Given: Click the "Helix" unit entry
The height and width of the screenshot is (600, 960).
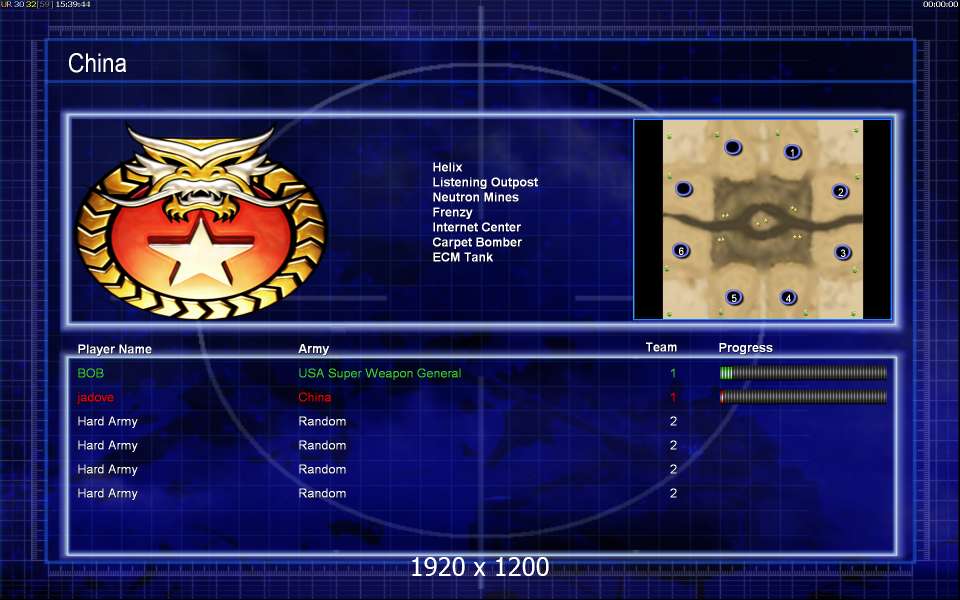Looking at the screenshot, I should (x=447, y=167).
